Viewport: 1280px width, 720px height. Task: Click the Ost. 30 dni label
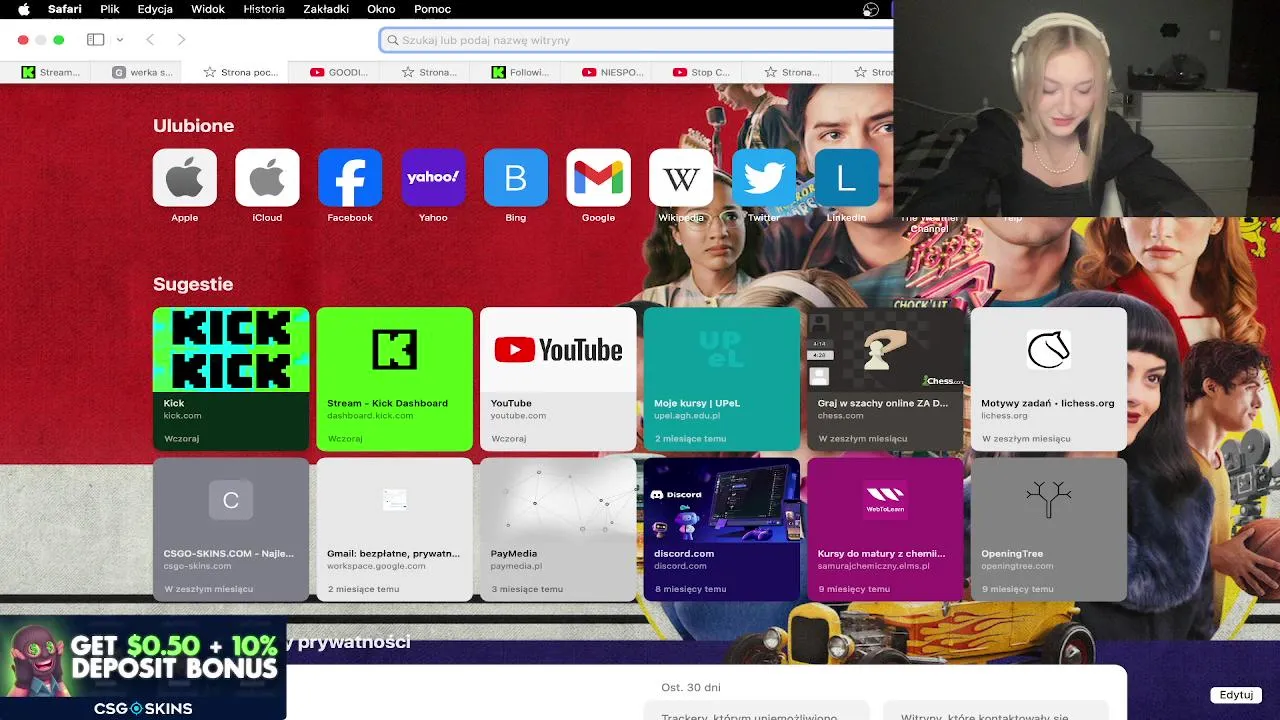click(x=691, y=687)
